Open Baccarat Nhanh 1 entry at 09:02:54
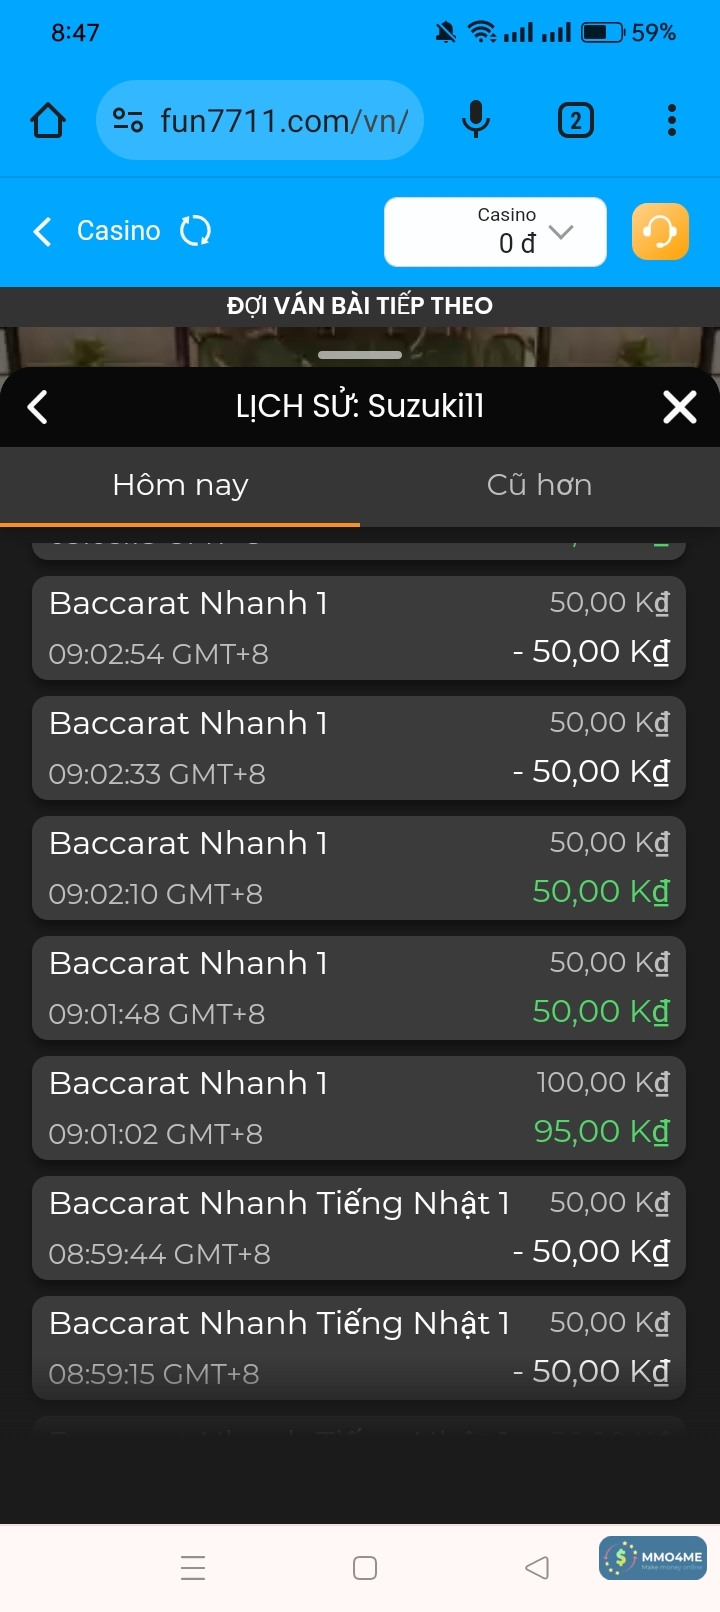720x1612 pixels. pyautogui.click(x=359, y=628)
